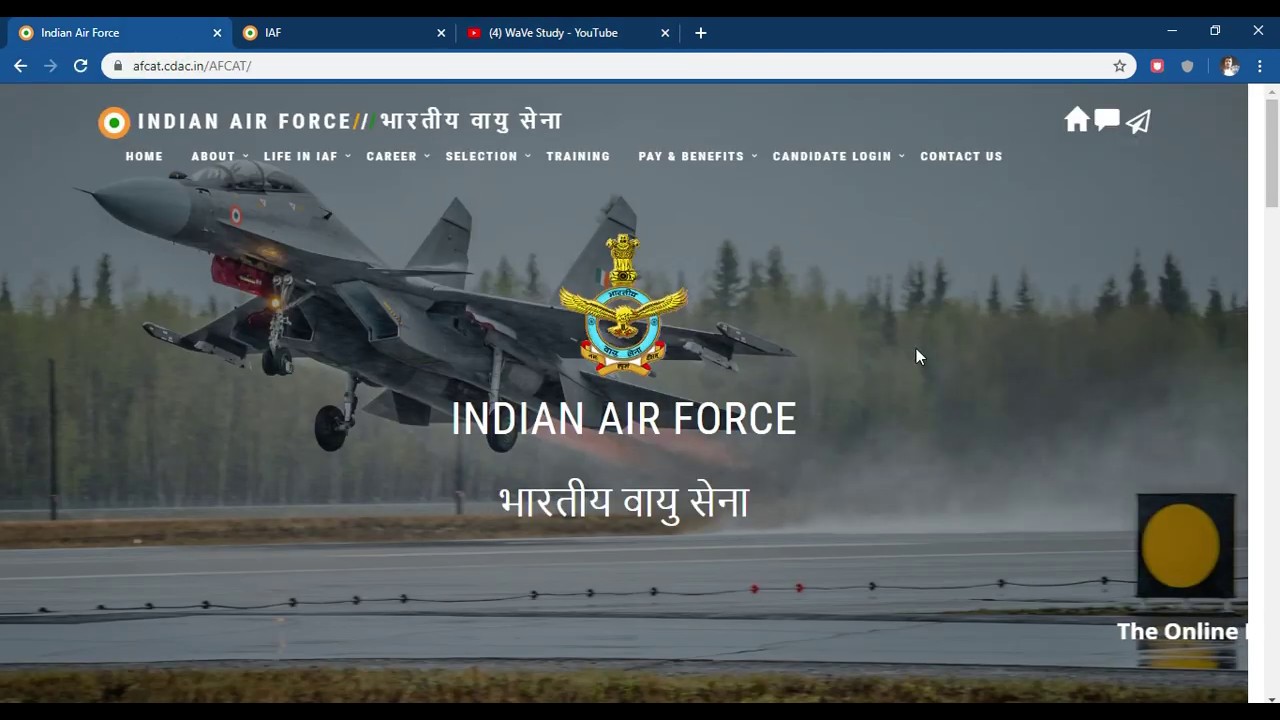The image size is (1280, 720).
Task: Open the Chrome profile avatar
Action: click(1230, 66)
